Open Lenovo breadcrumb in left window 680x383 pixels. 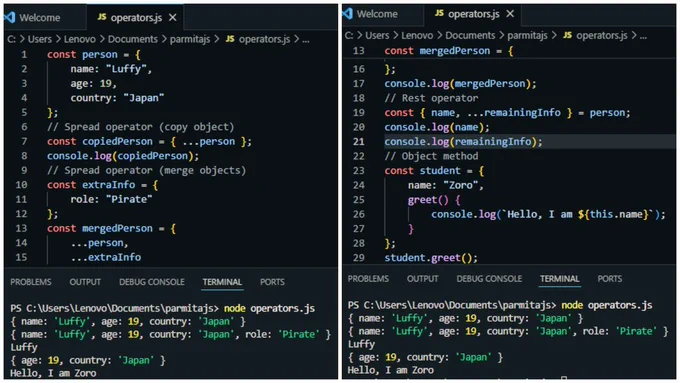[x=80, y=39]
